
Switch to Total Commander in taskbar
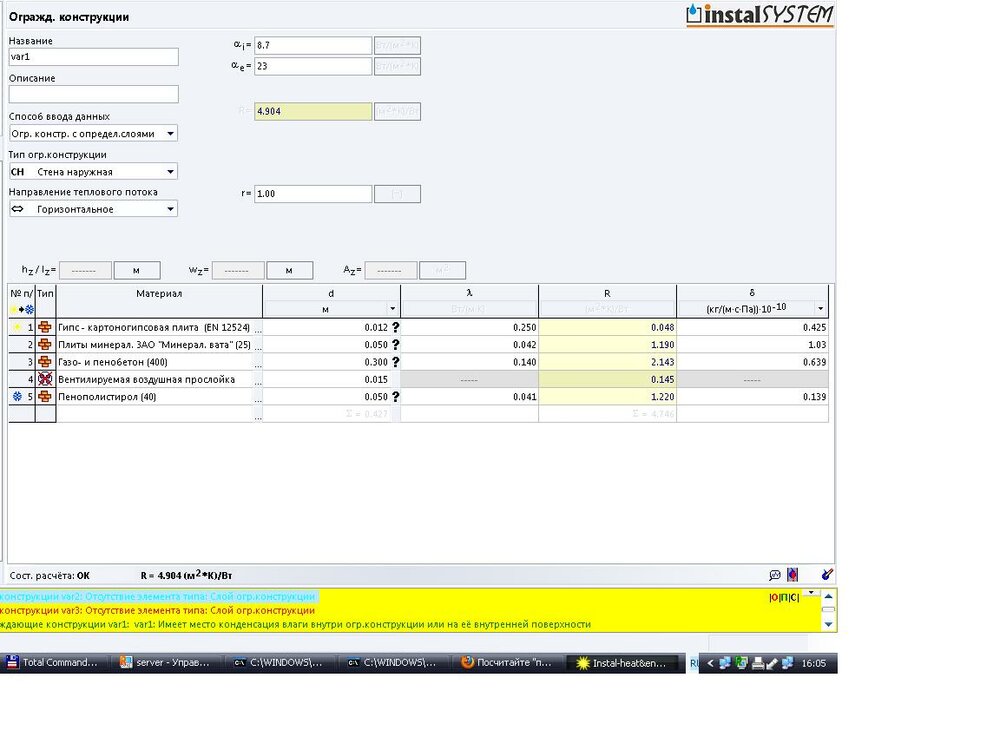[x=52, y=663]
